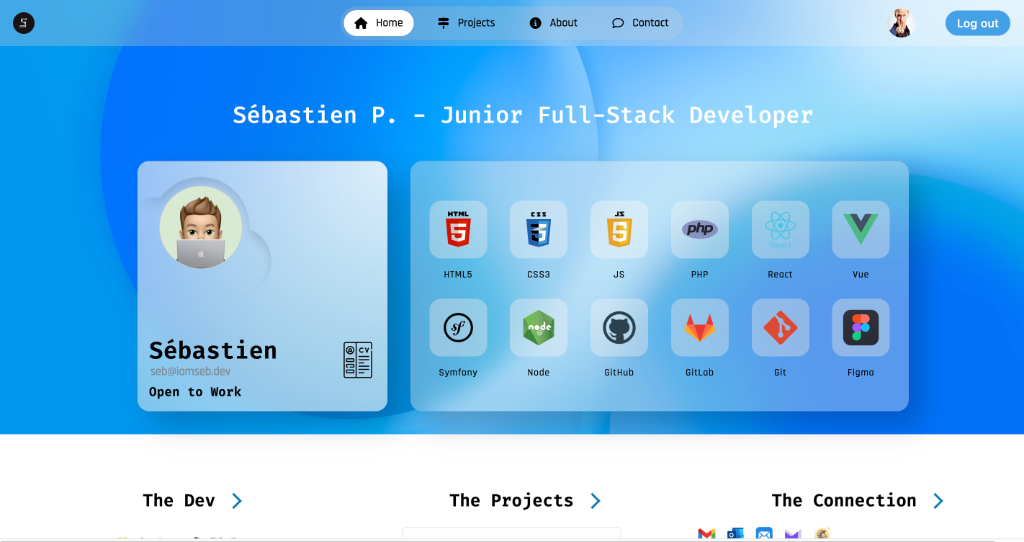Expand chevron next to The Connection
The height and width of the screenshot is (542, 1024).
938,501
